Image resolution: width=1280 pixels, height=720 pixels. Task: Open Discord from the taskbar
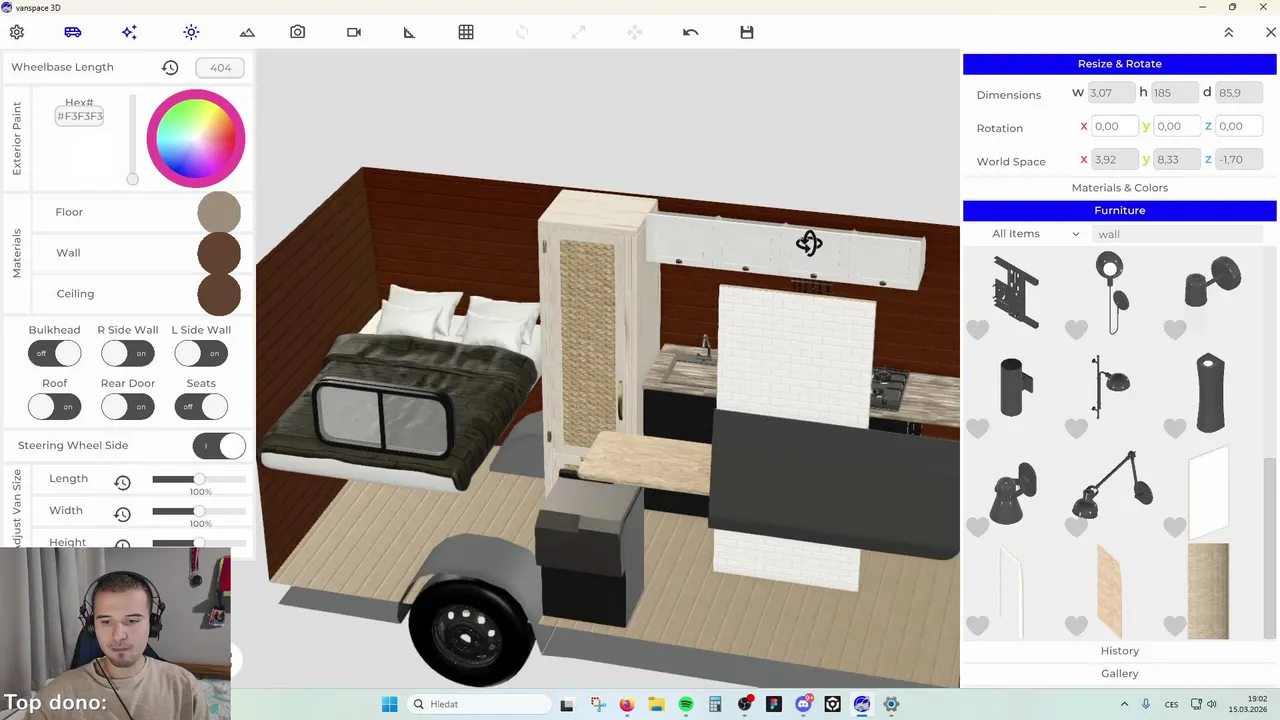[804, 704]
